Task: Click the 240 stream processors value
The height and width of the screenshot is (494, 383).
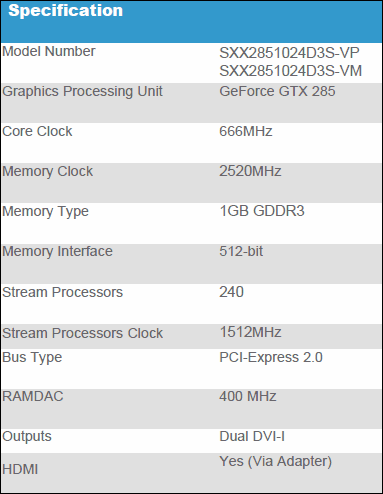Action: (x=231, y=292)
